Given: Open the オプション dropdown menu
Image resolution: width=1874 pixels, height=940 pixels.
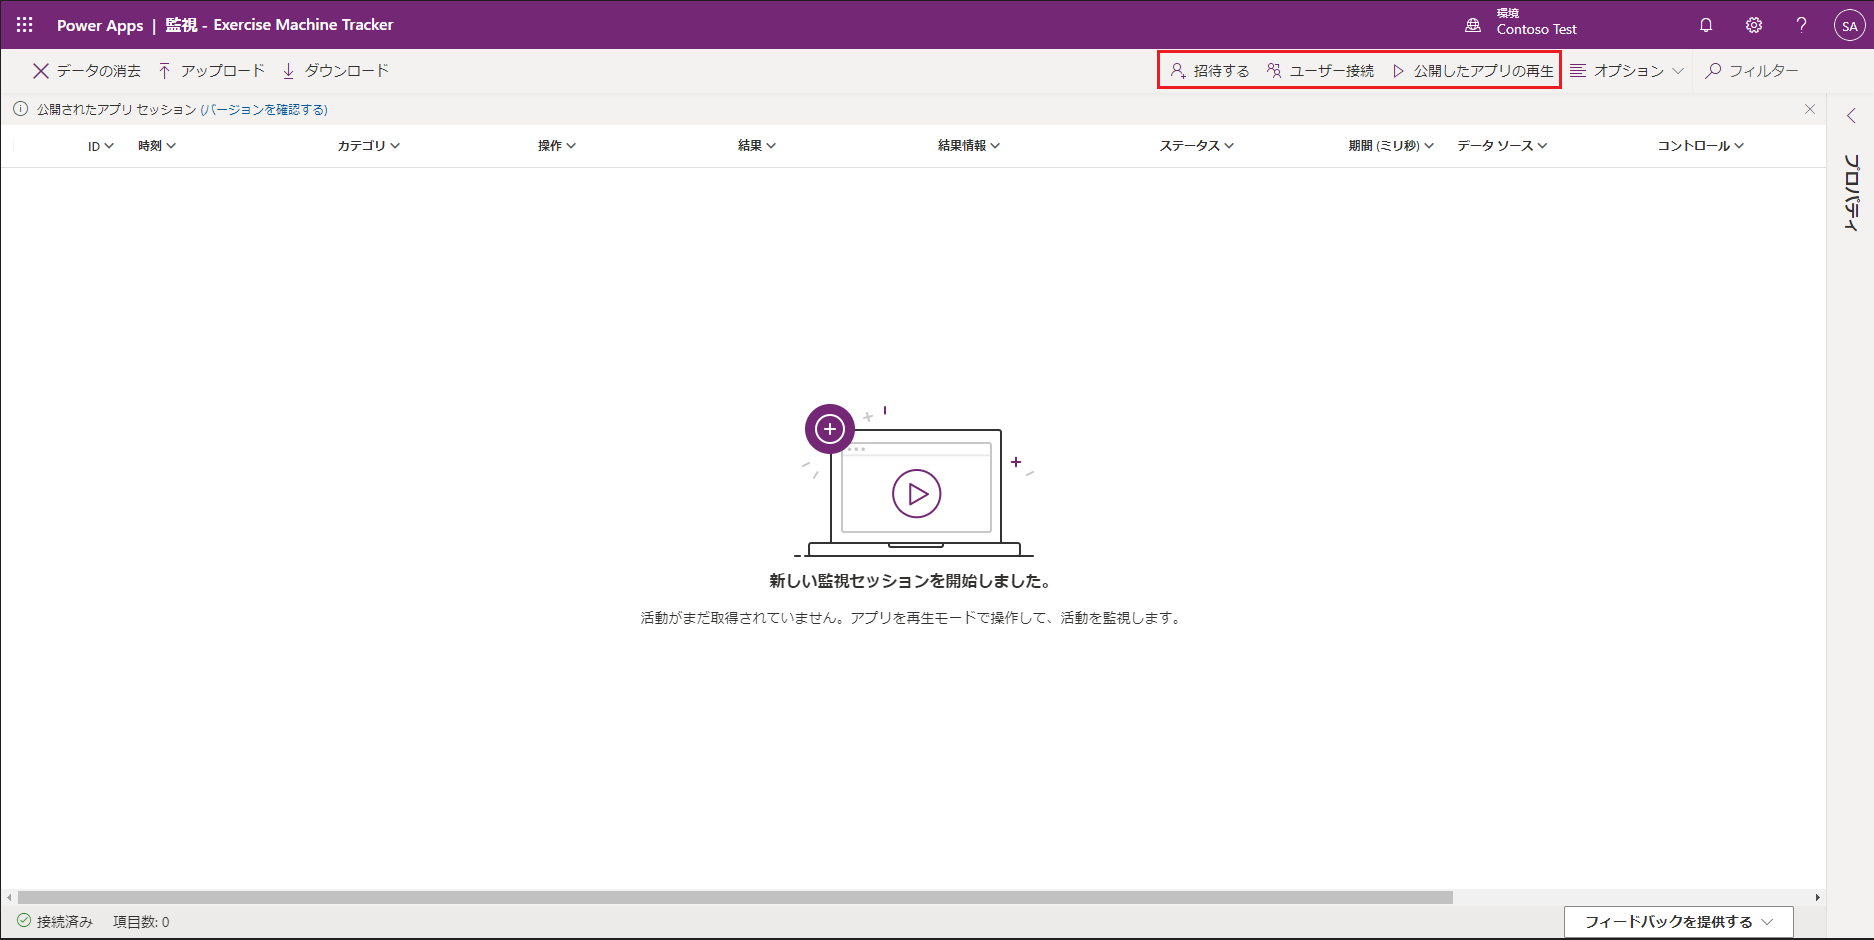Looking at the screenshot, I should pos(1626,71).
